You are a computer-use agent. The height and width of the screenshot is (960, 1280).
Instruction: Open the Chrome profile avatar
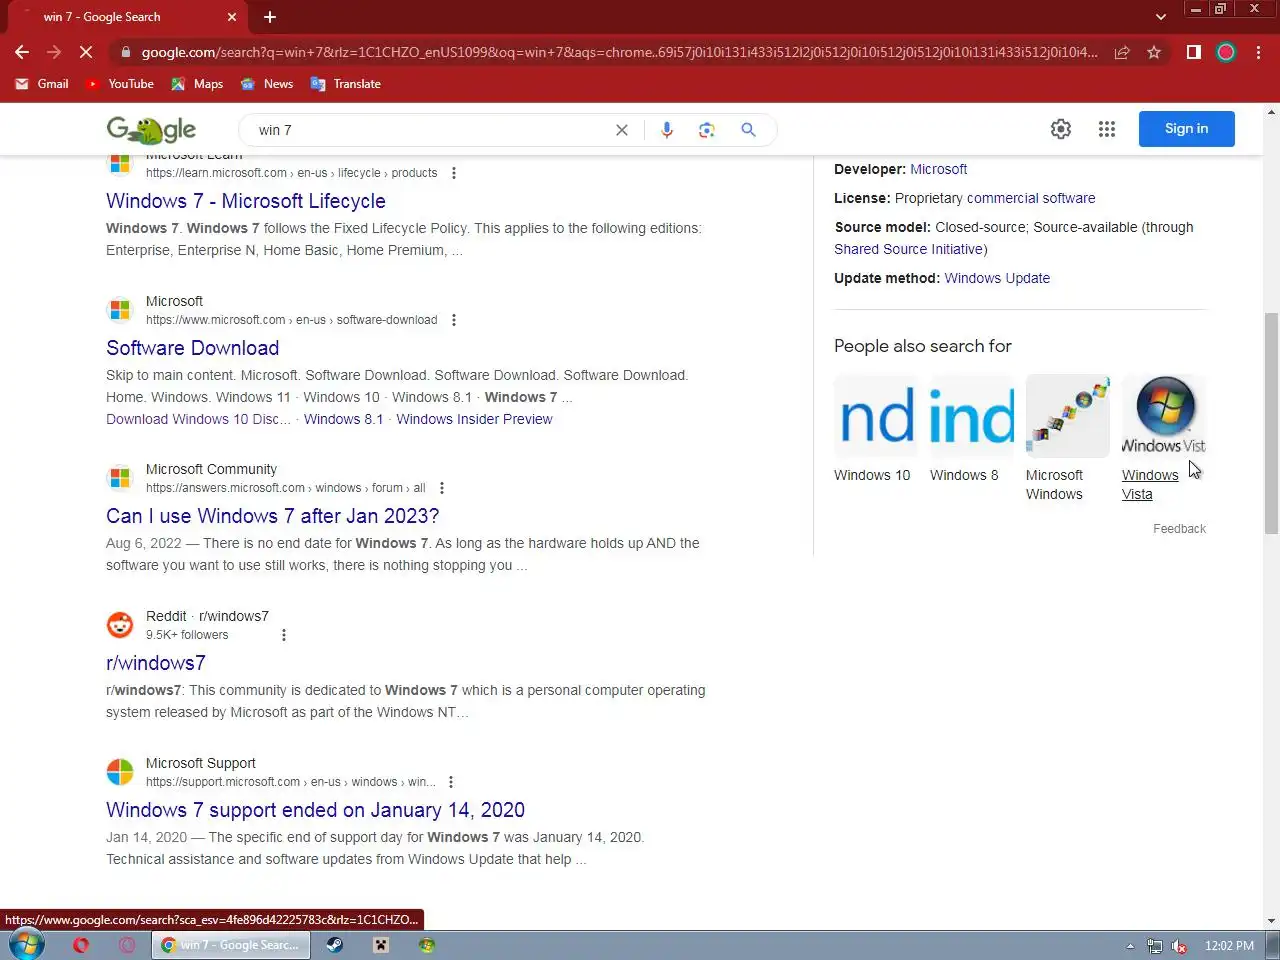(1226, 52)
